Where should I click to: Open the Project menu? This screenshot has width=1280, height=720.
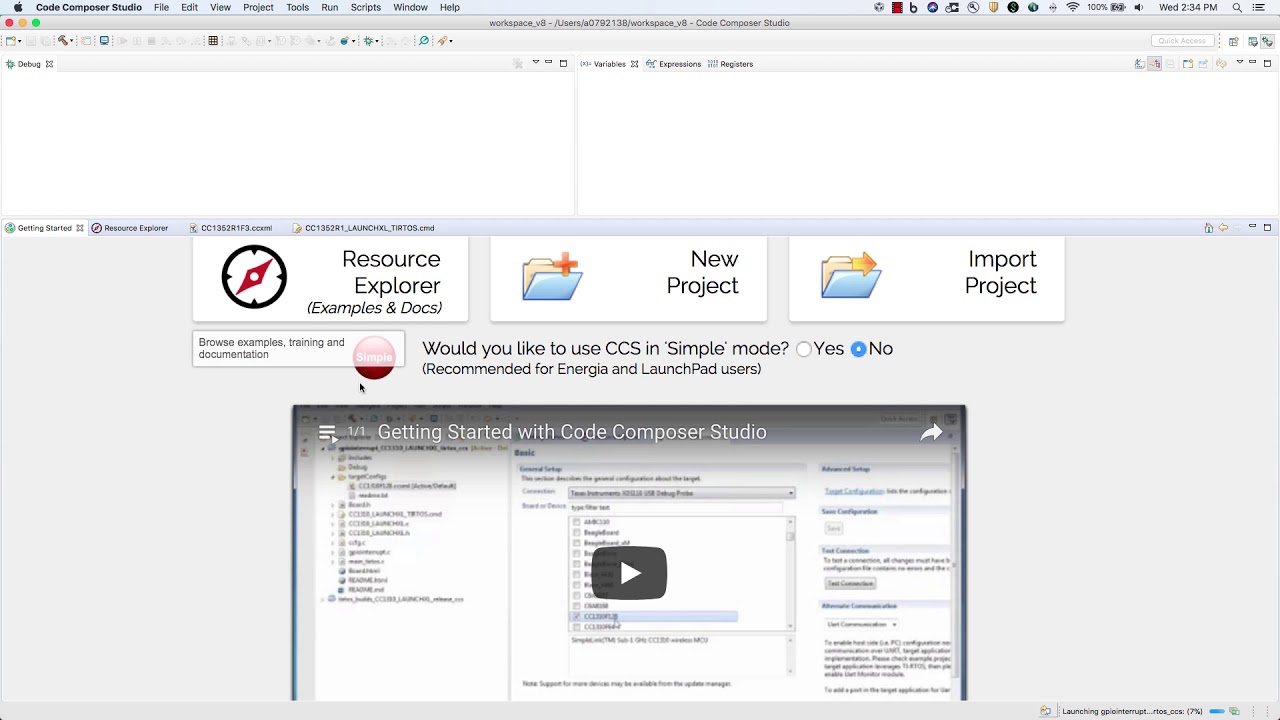click(x=258, y=7)
